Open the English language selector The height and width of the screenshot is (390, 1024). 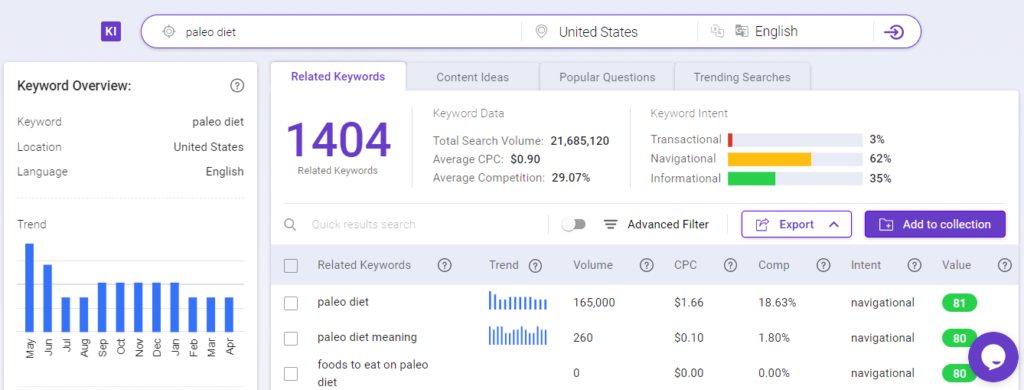776,31
